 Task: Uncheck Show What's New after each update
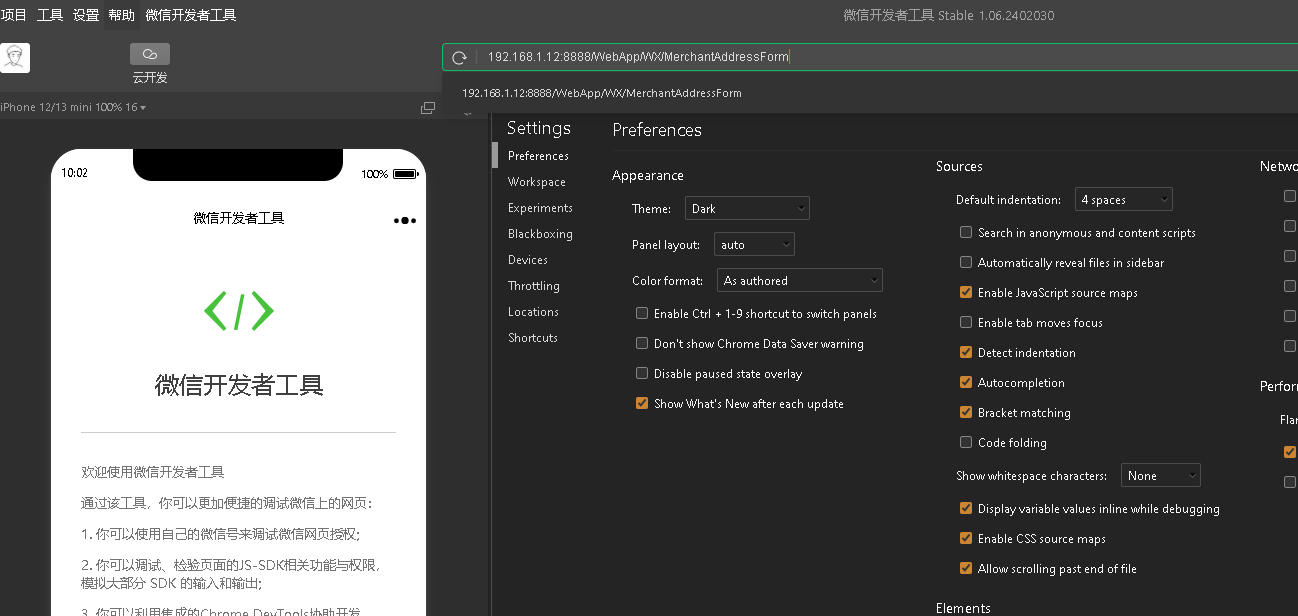(642, 403)
